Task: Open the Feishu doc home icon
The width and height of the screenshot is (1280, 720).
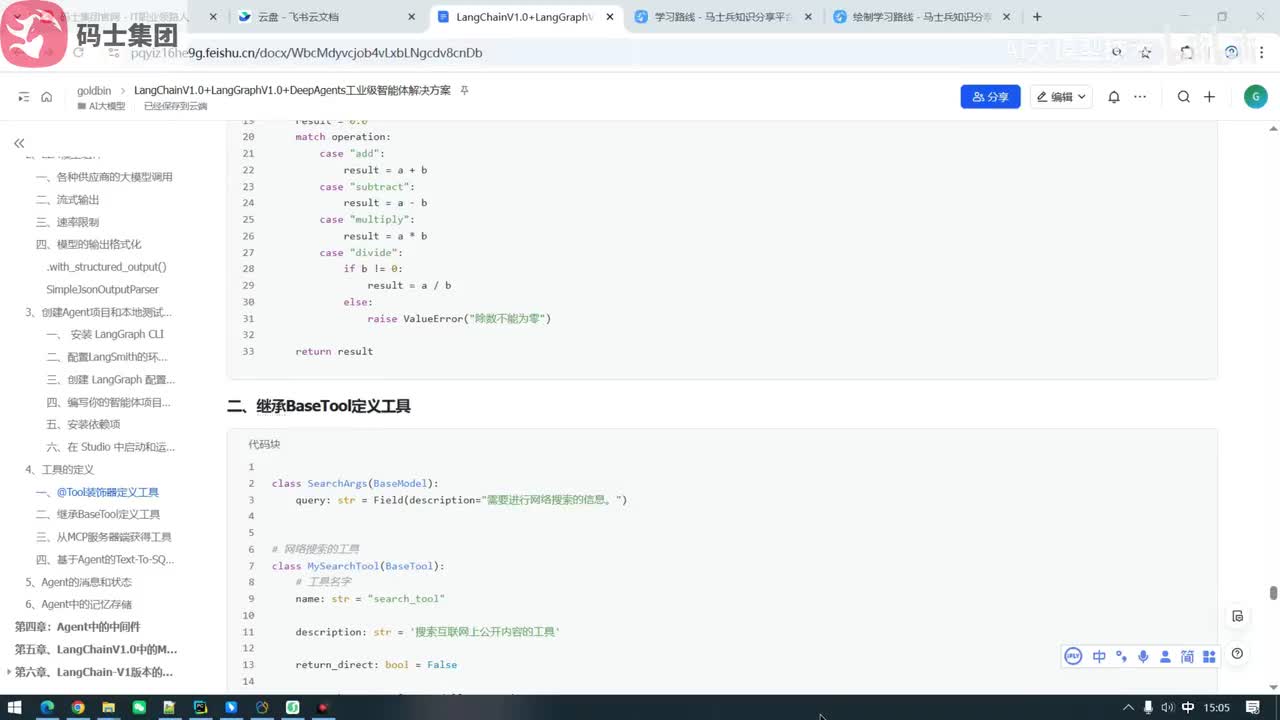Action: click(47, 97)
